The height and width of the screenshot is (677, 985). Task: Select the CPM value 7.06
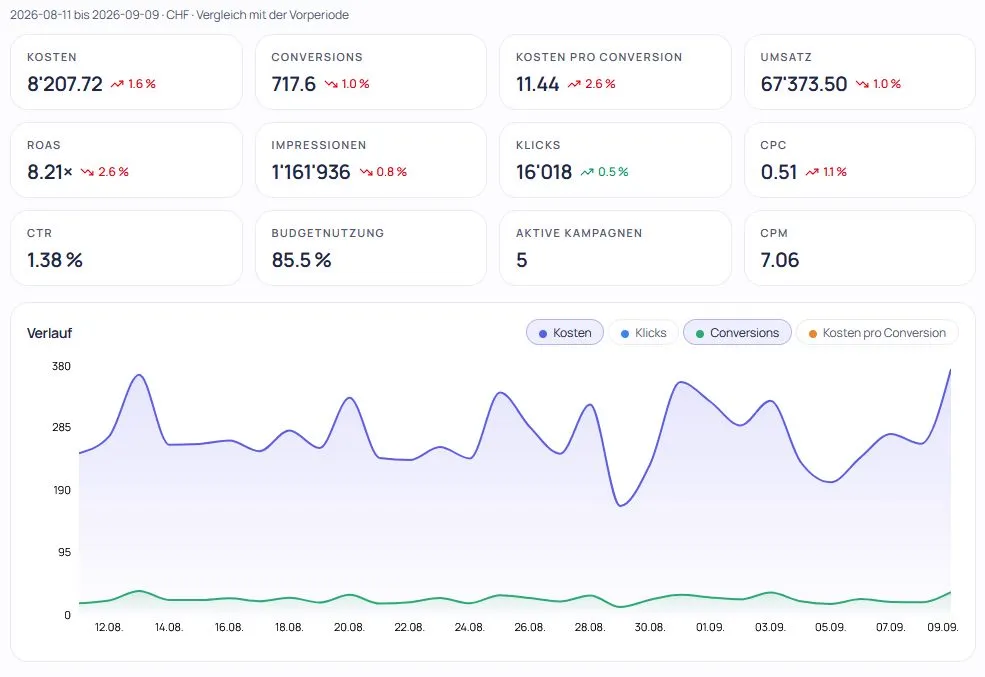click(780, 259)
